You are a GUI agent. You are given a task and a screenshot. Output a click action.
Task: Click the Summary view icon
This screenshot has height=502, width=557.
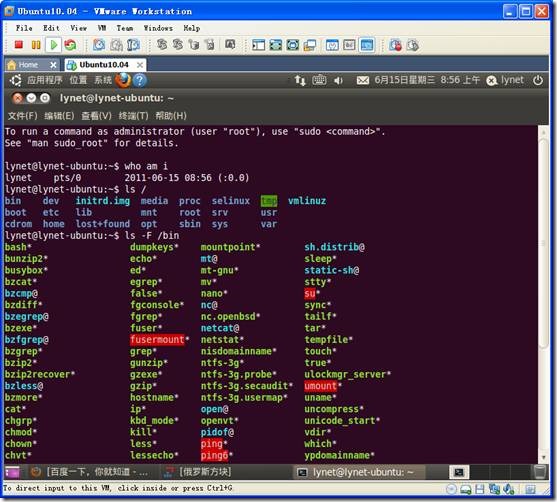[x=332, y=45]
